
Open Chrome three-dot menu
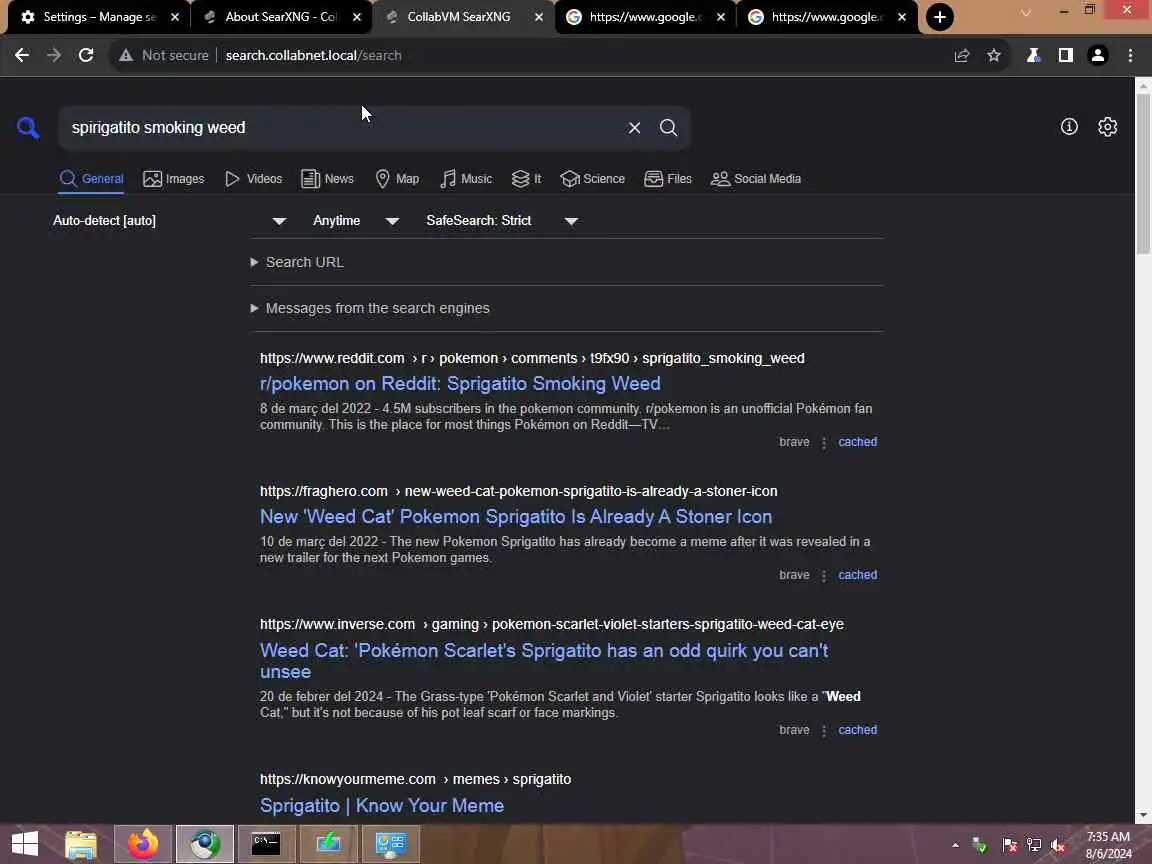click(1130, 55)
